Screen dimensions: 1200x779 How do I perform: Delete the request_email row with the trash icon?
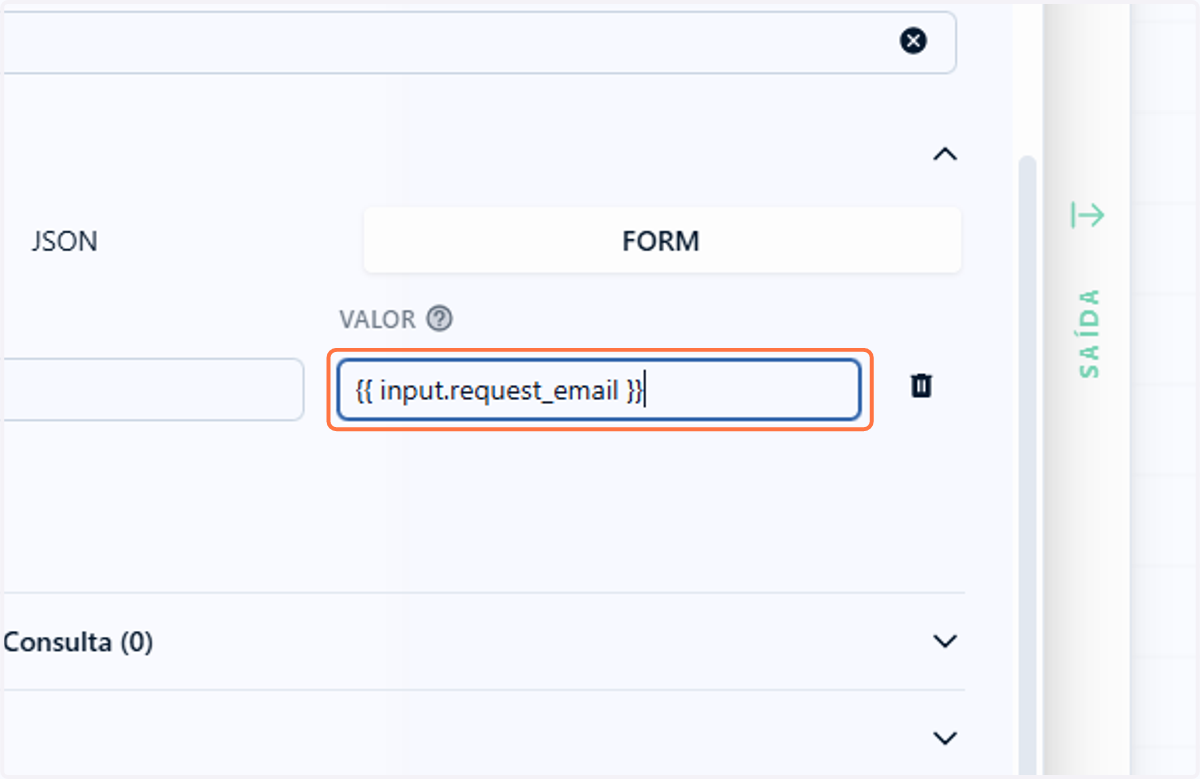(921, 386)
